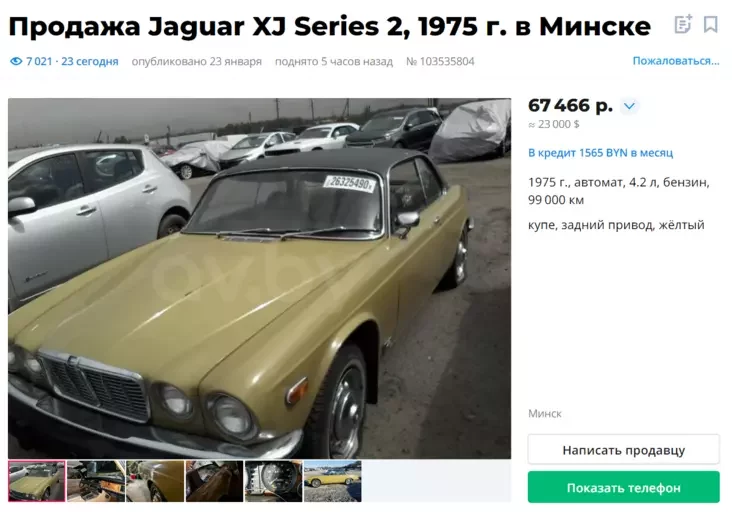Click the 'Минск' location label
The height and width of the screenshot is (513, 732).
click(544, 414)
